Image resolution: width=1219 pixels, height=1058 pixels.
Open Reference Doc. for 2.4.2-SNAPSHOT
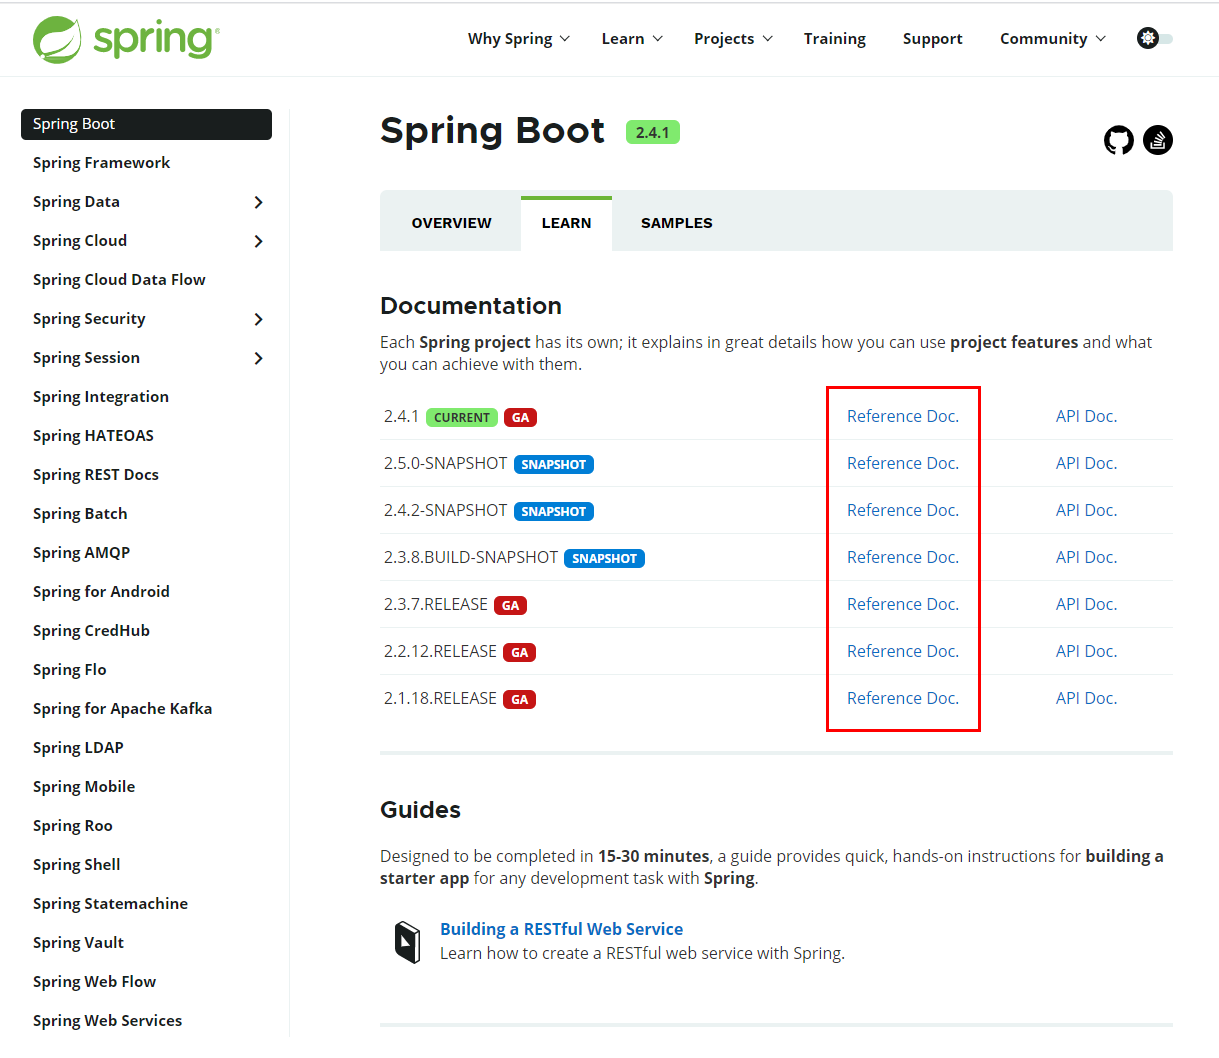point(902,510)
